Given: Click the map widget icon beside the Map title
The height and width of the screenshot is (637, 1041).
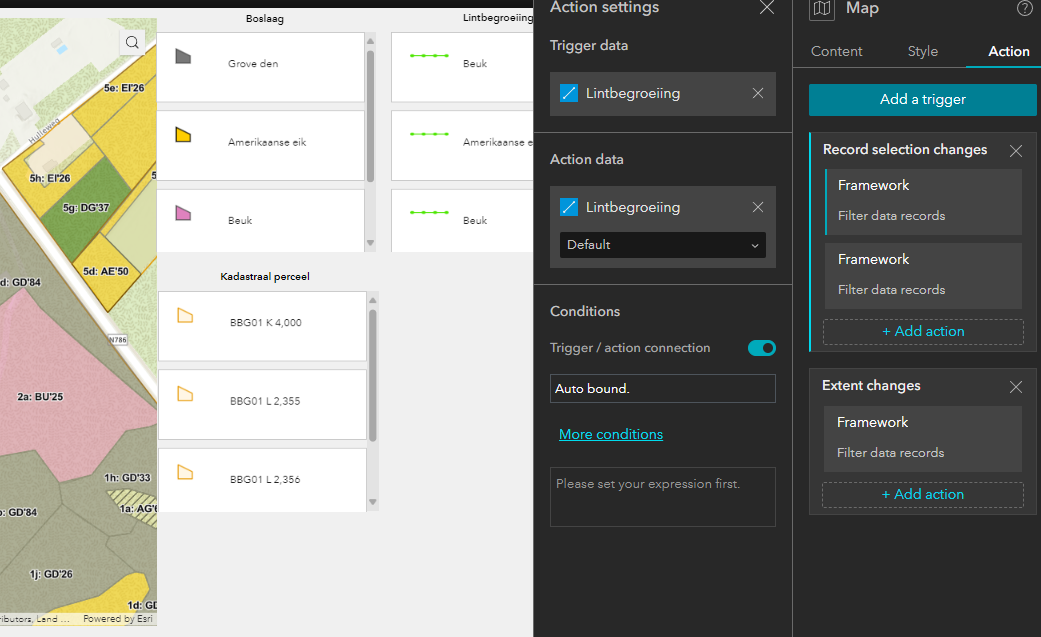Looking at the screenshot, I should tap(822, 9).
